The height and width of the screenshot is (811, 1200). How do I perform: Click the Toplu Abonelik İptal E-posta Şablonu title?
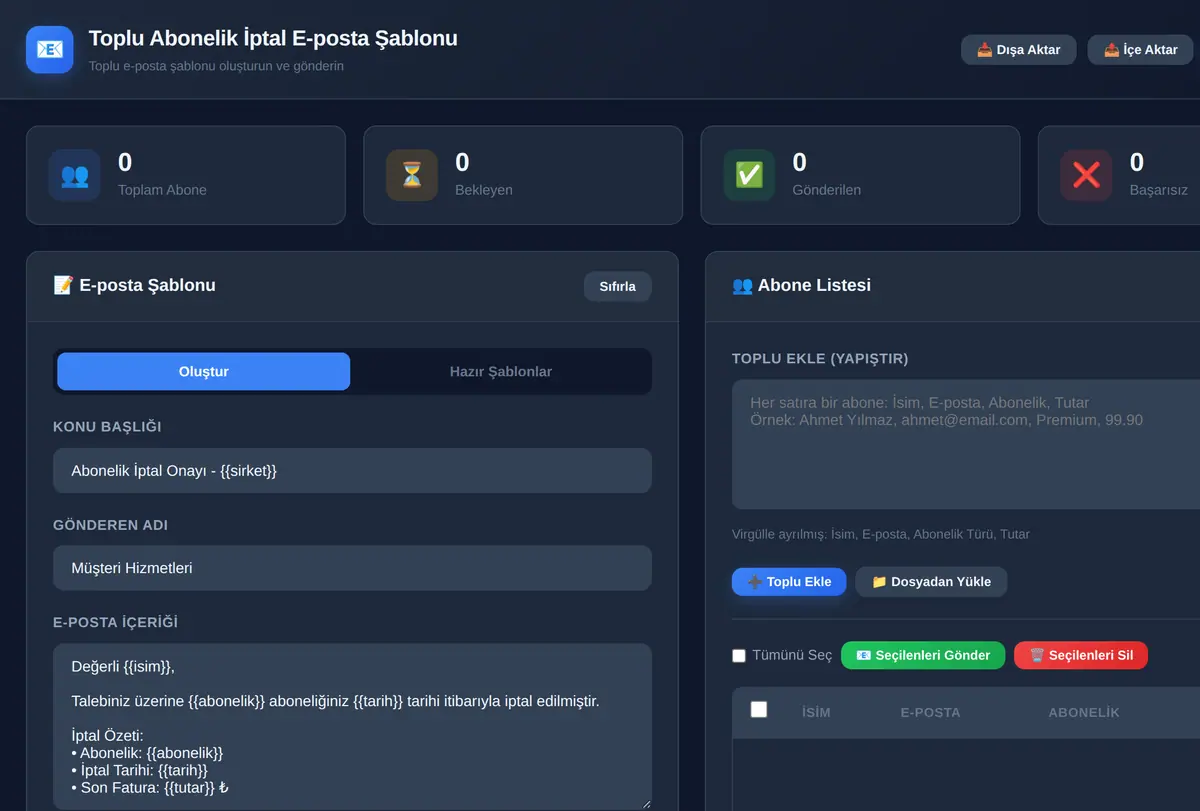click(x=273, y=39)
